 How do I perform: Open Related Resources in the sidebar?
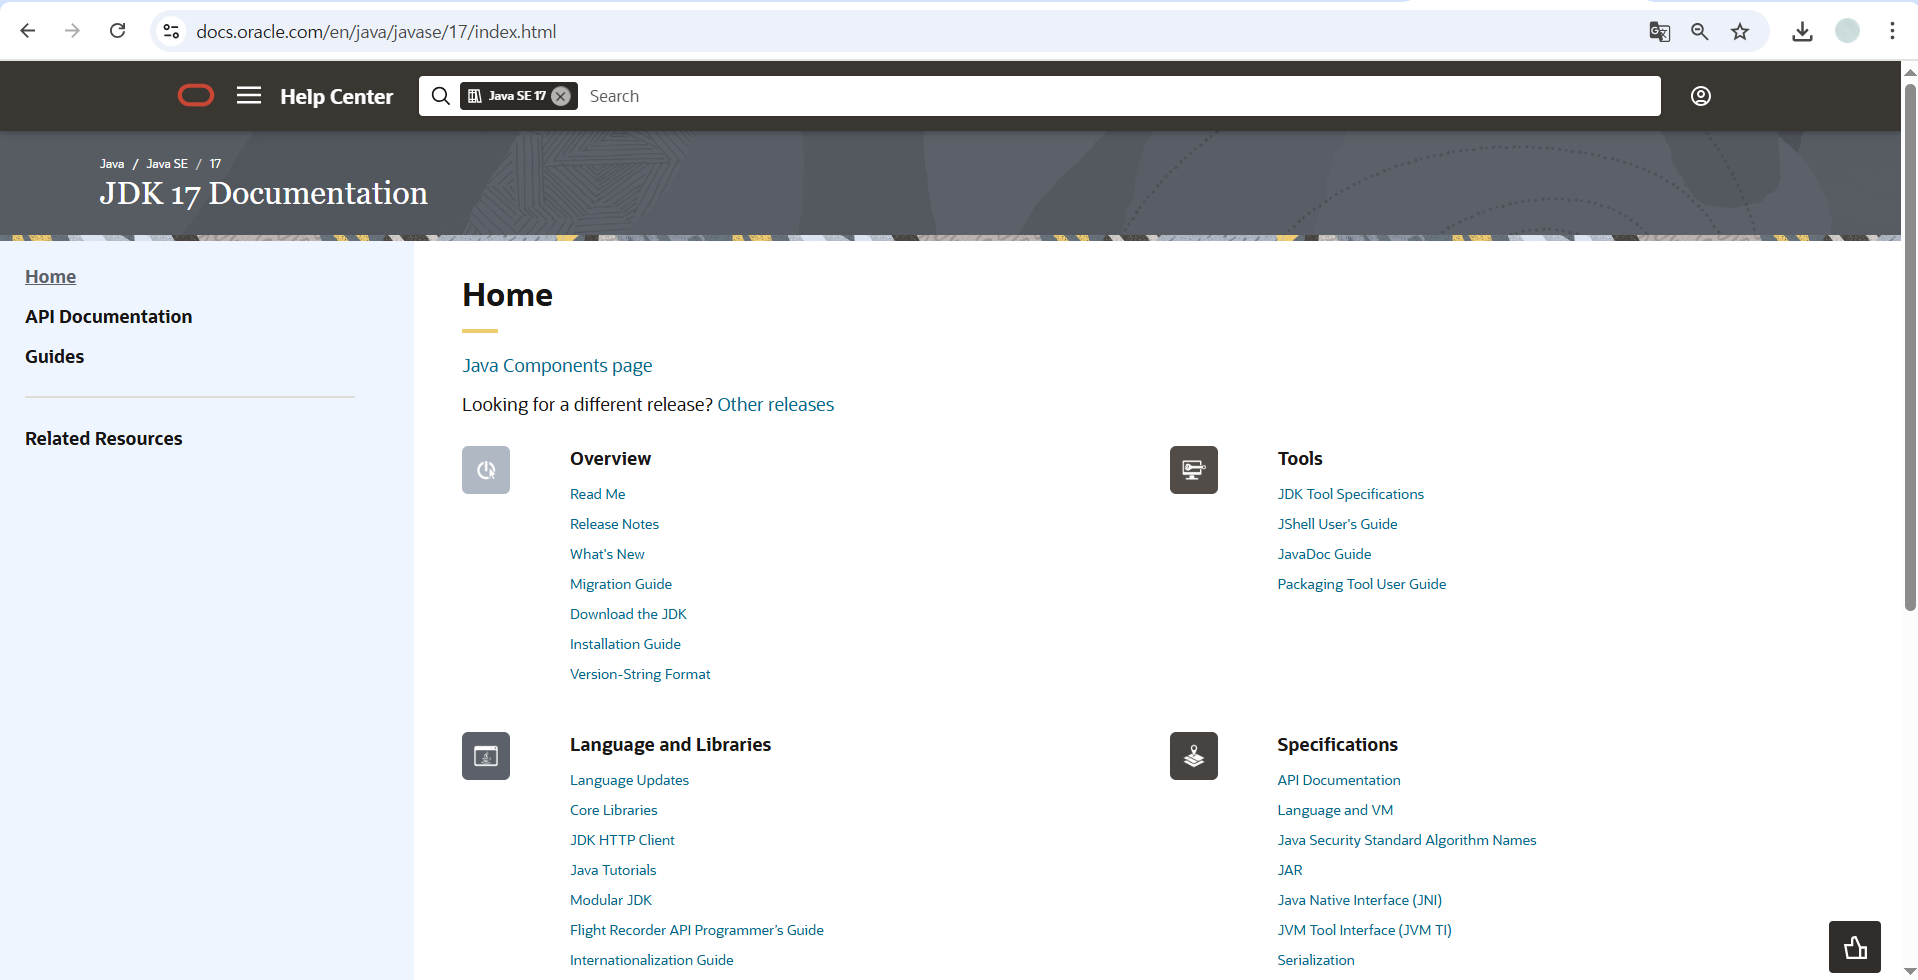pos(103,439)
